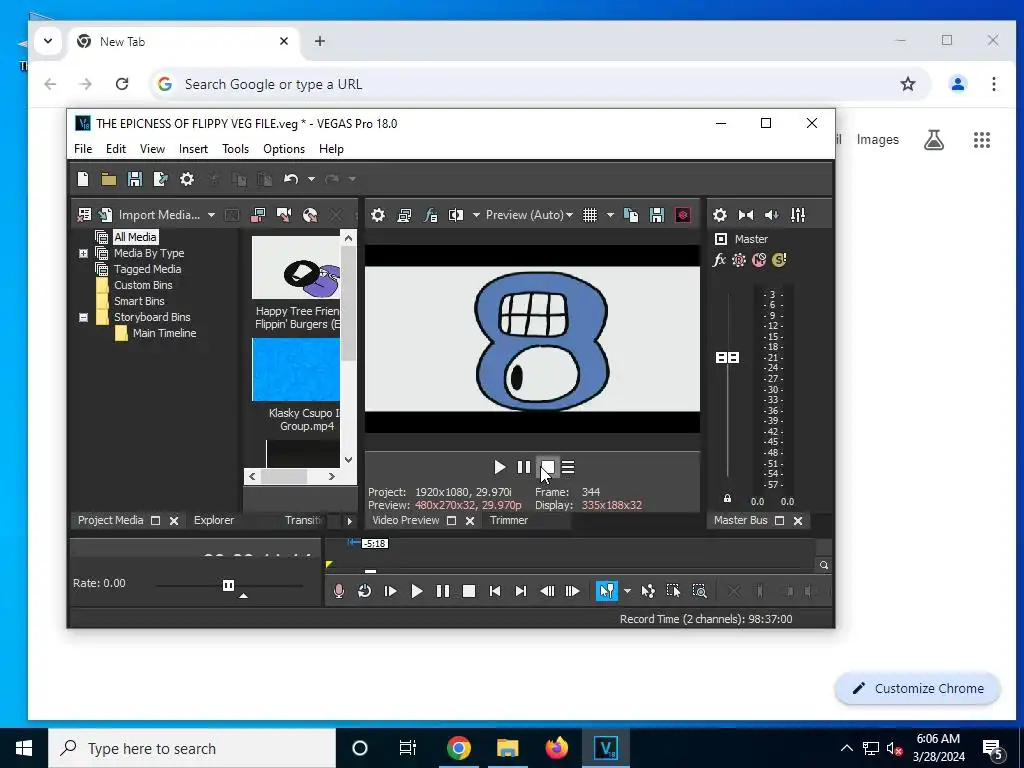Toggle loop playback in transport
The height and width of the screenshot is (768, 1024).
(x=364, y=591)
